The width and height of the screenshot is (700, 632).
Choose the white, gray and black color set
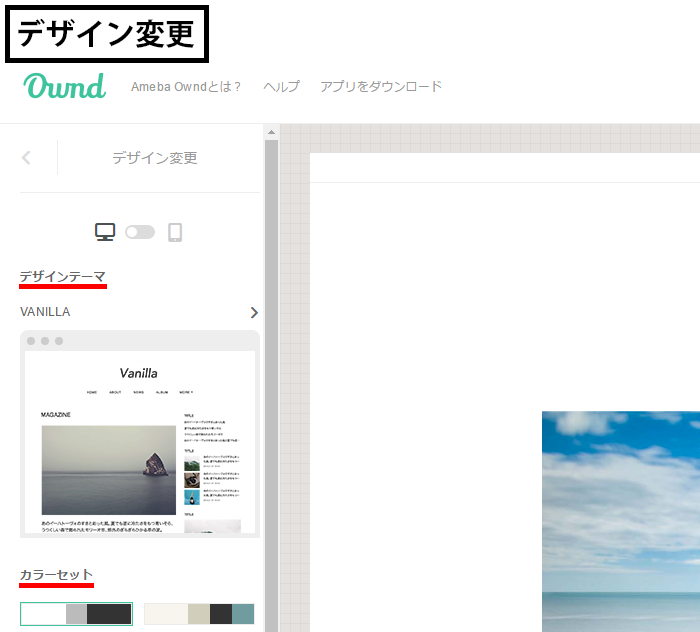click(x=76, y=614)
